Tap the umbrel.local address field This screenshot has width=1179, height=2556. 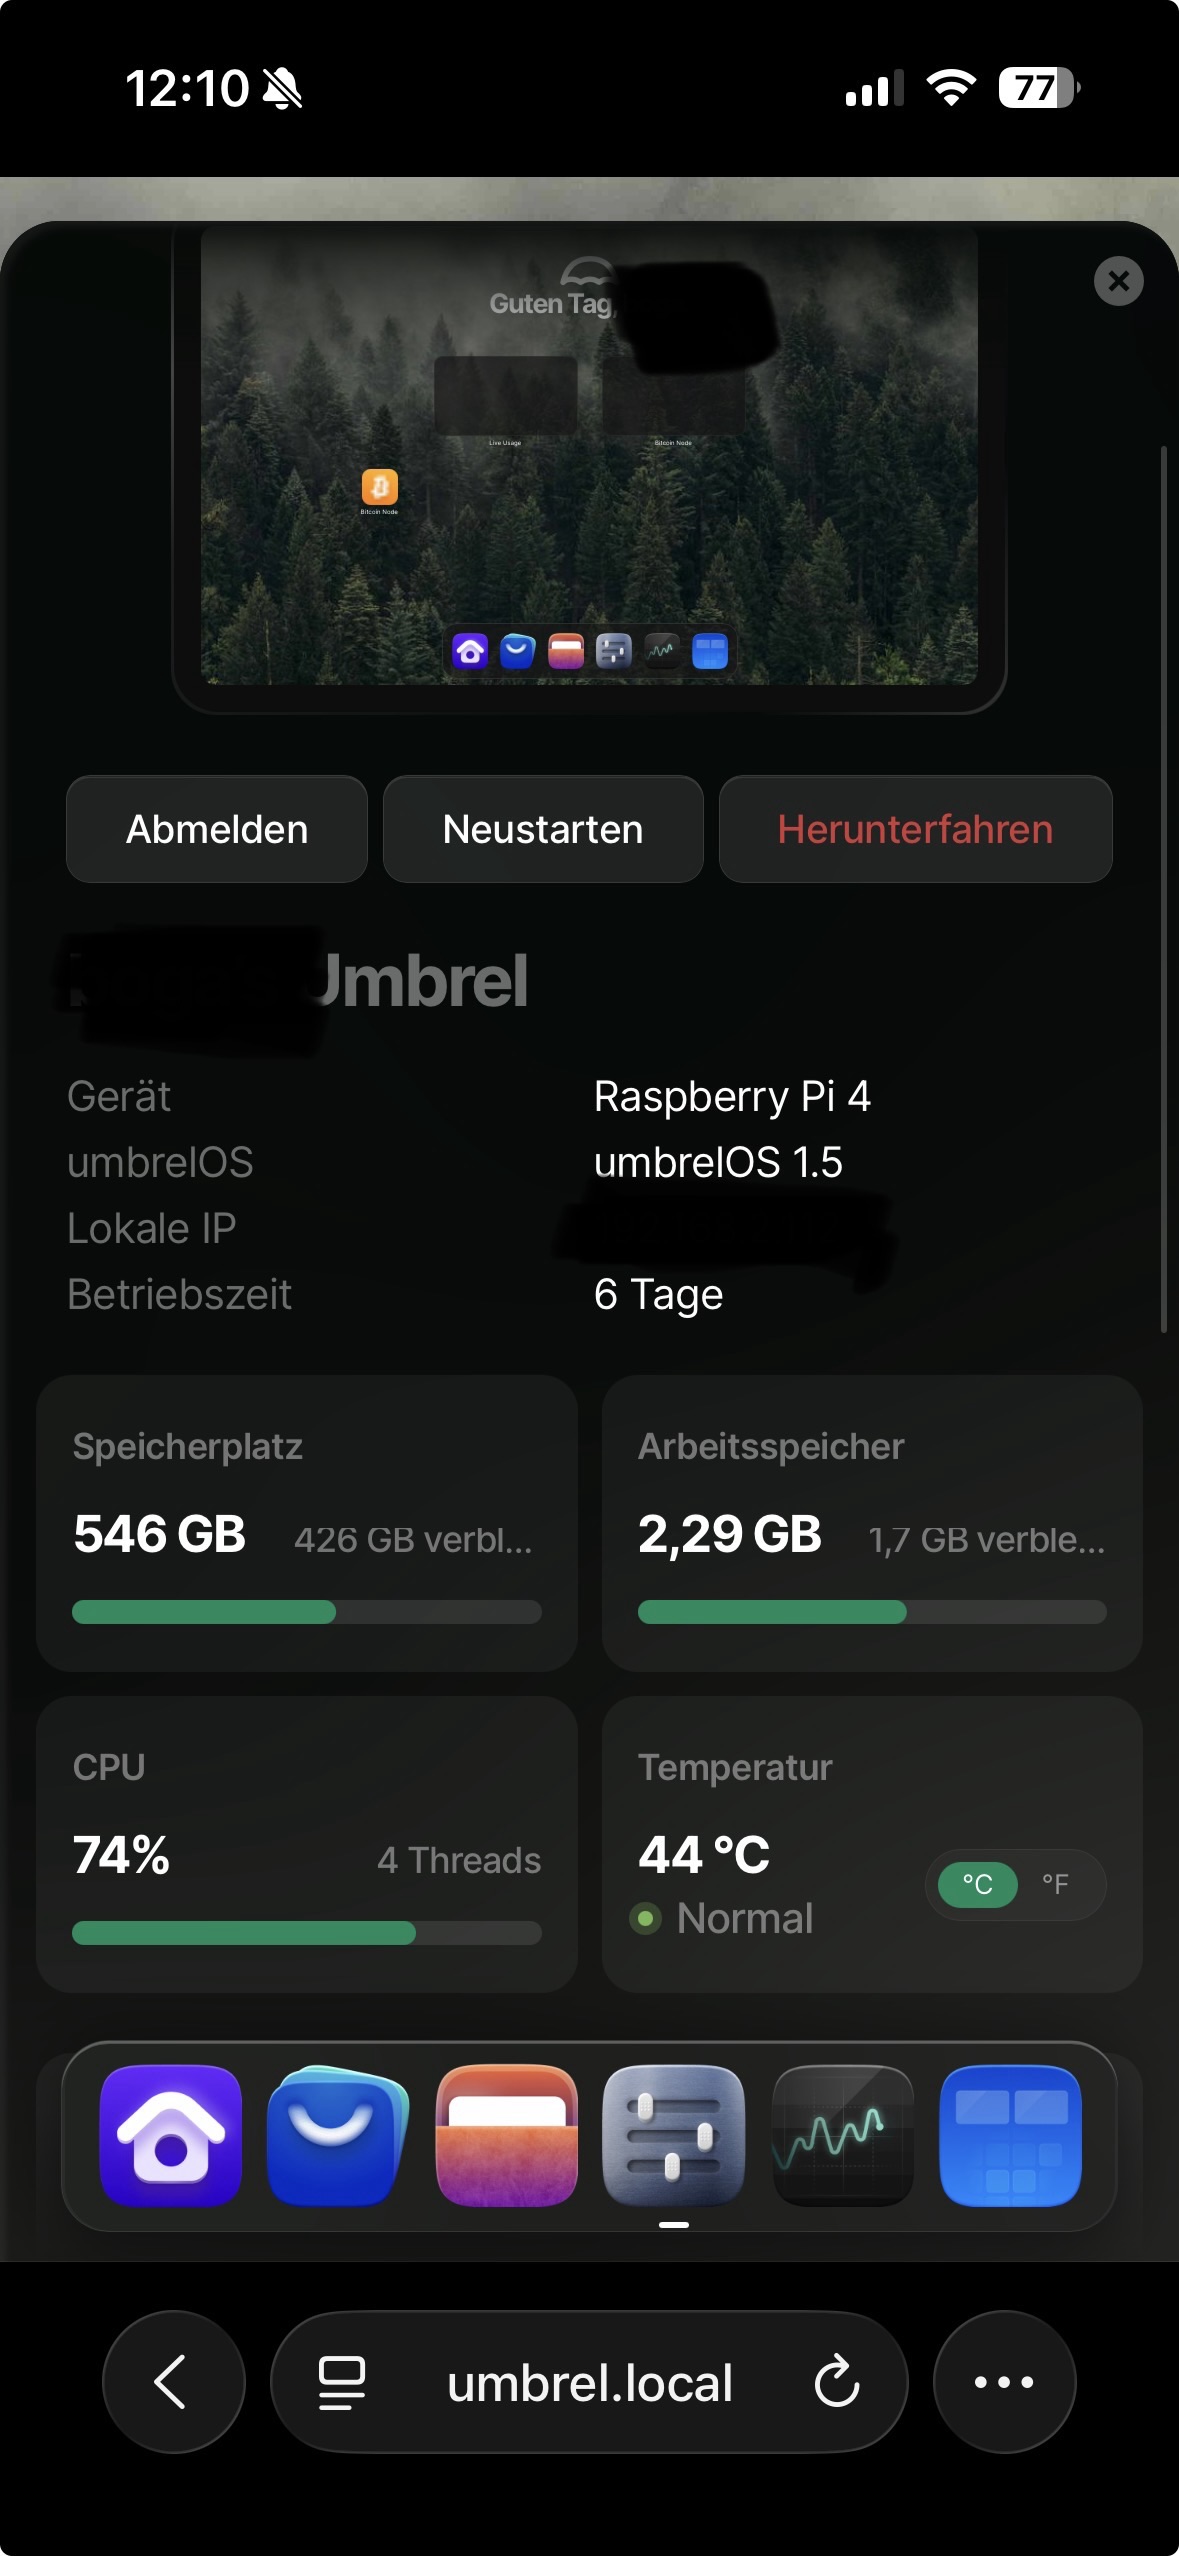590,2382
